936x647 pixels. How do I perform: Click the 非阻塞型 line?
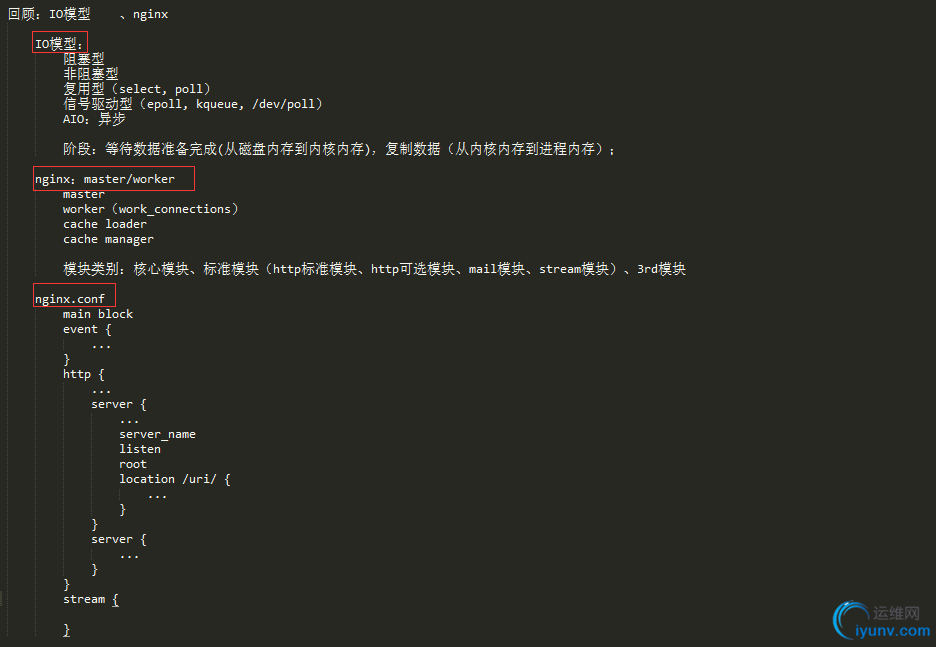pos(91,73)
